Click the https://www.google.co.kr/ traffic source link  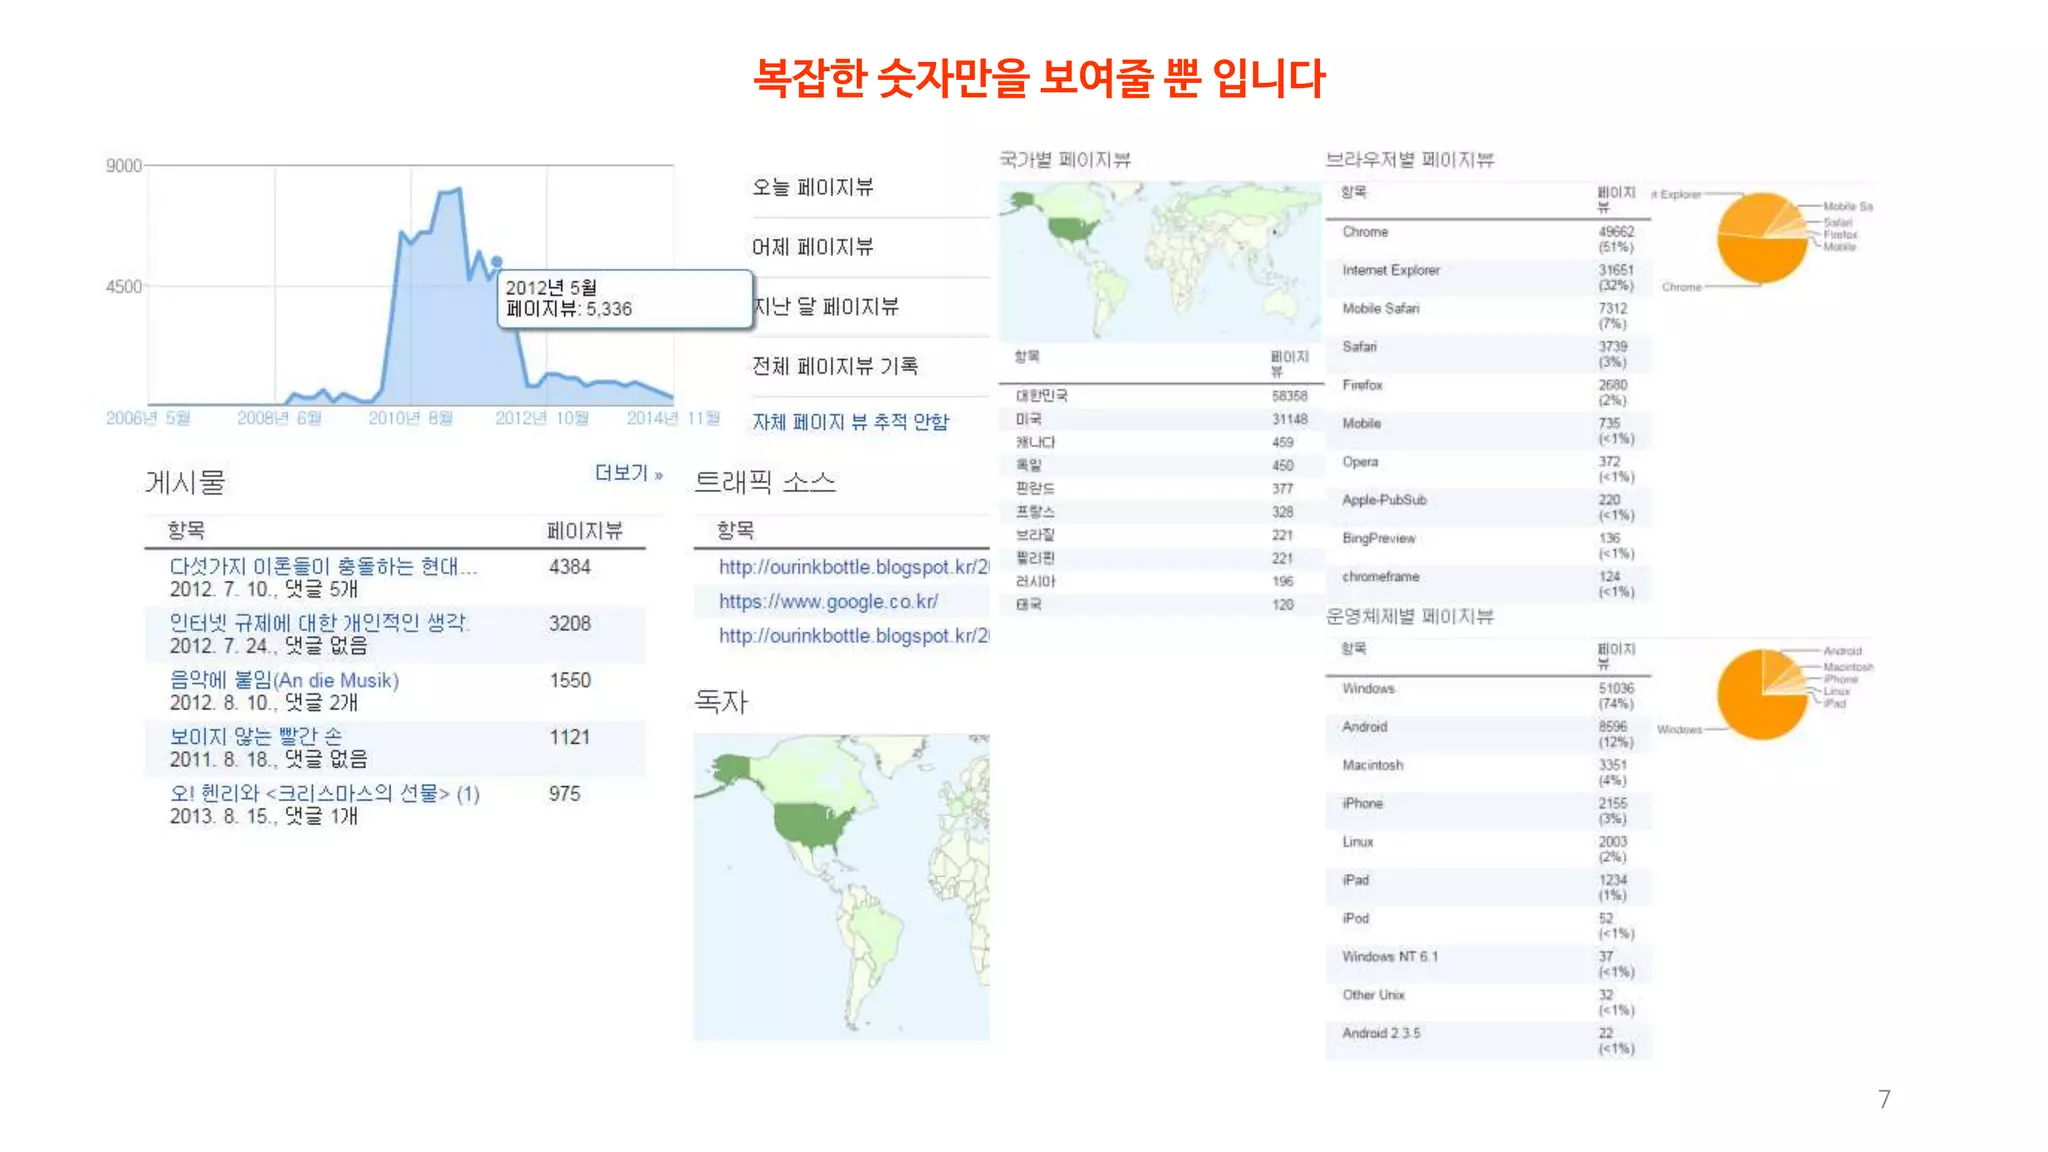point(828,601)
